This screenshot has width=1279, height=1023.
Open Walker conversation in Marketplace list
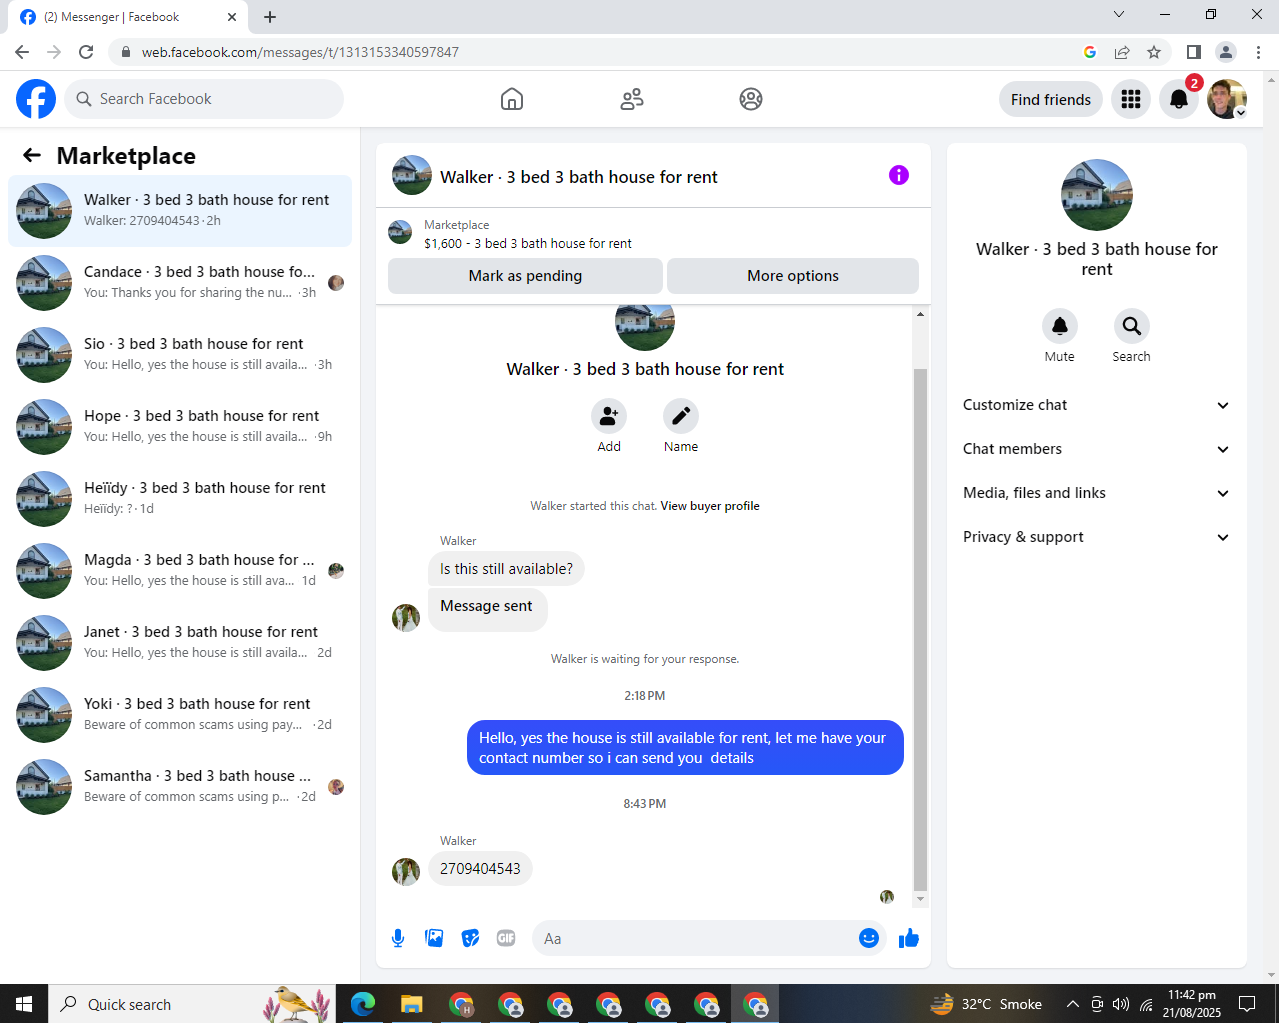click(x=180, y=211)
